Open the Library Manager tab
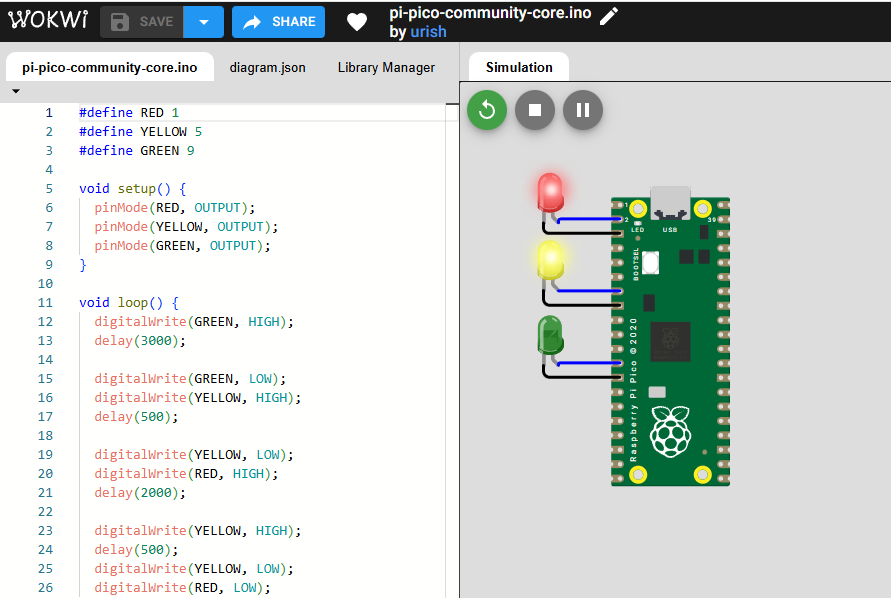This screenshot has height=598, width=891. coord(386,68)
